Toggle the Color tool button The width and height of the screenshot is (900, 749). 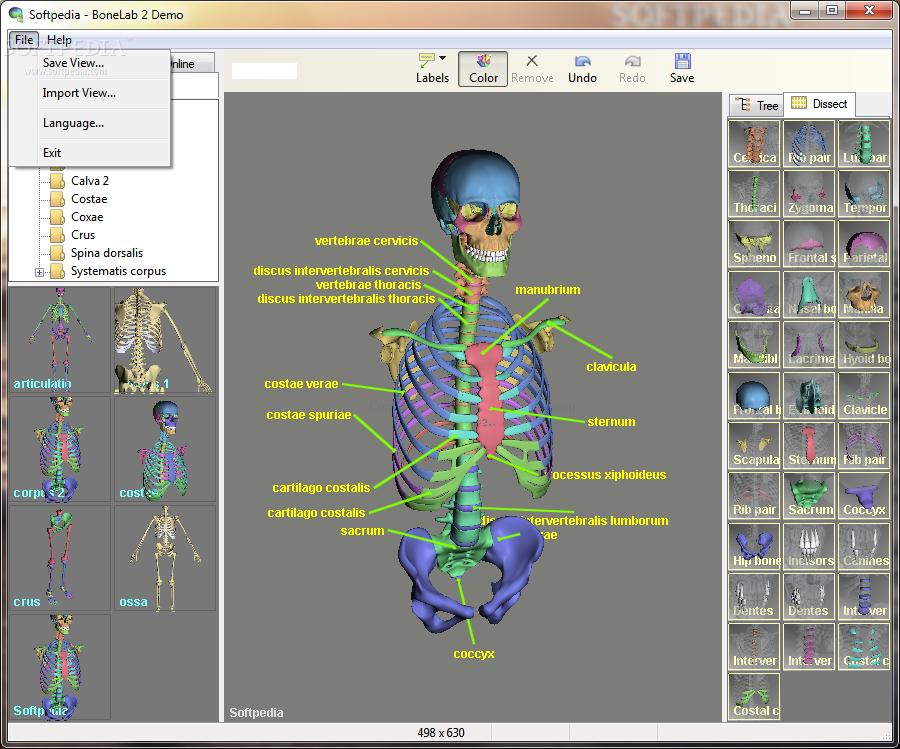click(x=483, y=69)
